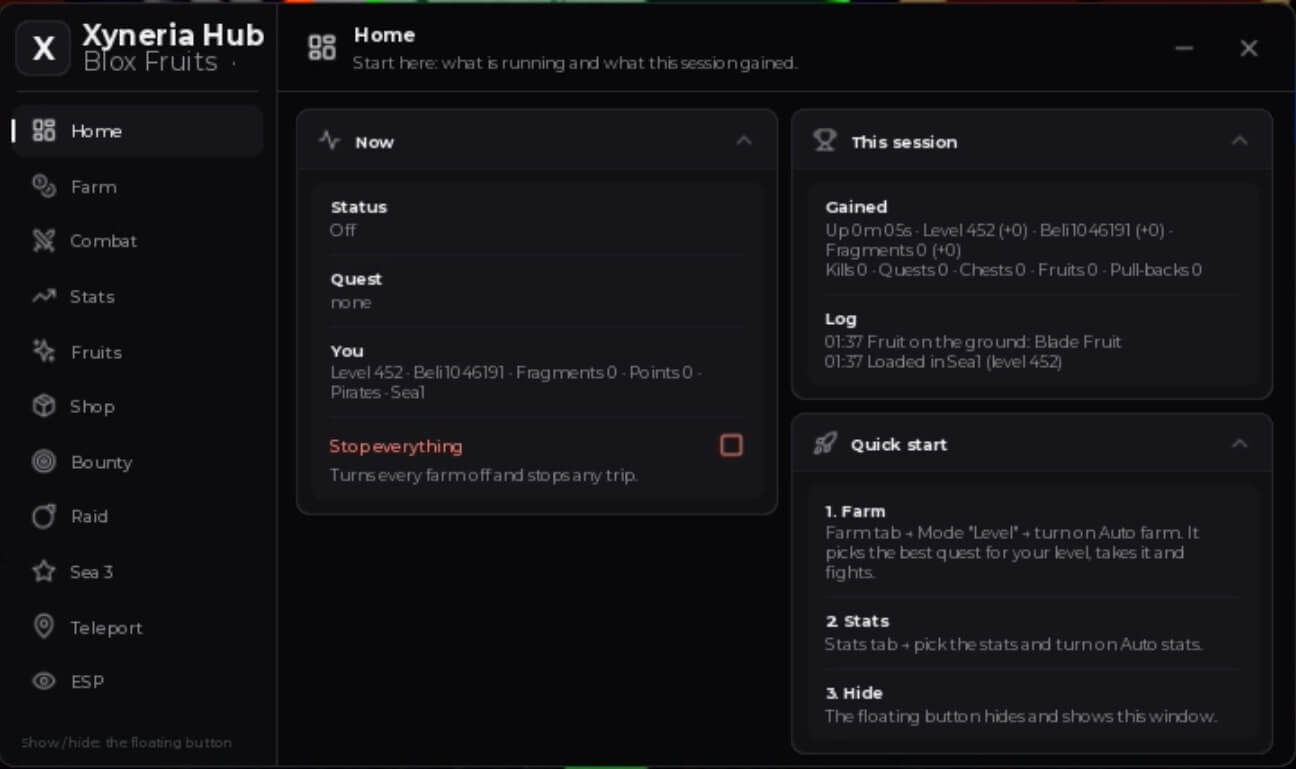Select the Combat crossed-swords icon
The image size is (1296, 769).
(44, 241)
